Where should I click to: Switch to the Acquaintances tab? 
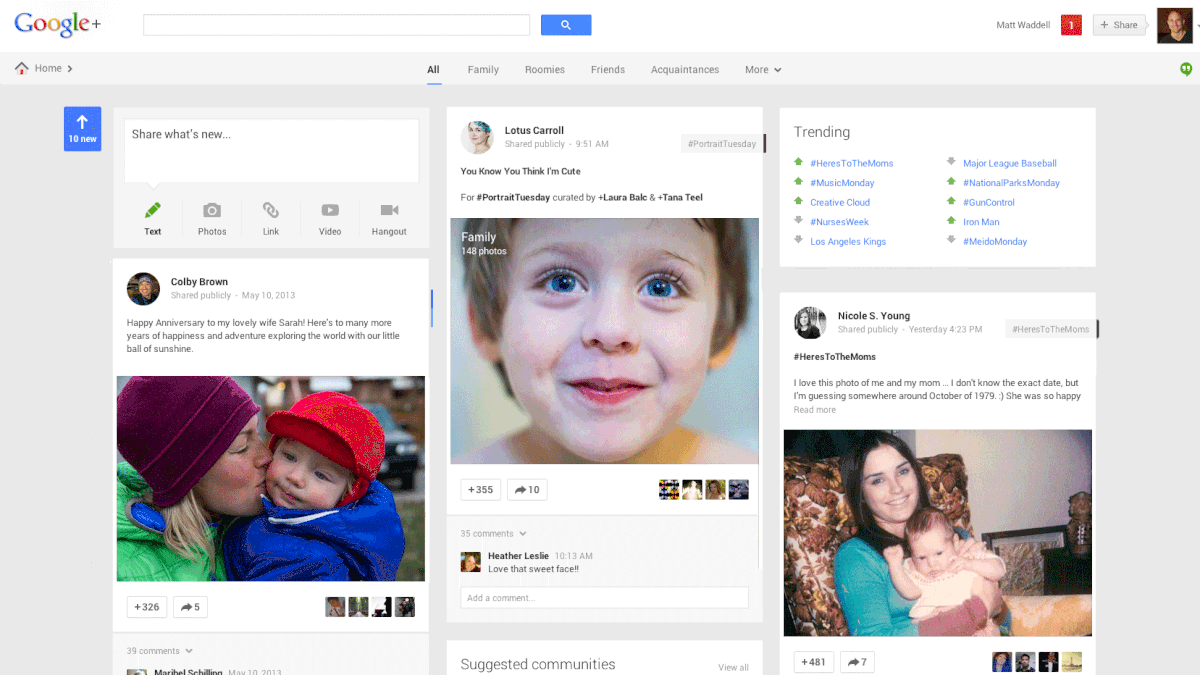(x=685, y=70)
